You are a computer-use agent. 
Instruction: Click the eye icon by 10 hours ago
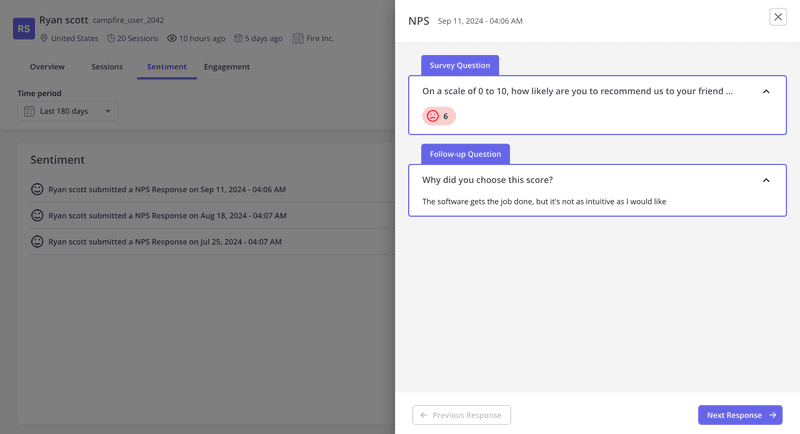(172, 38)
